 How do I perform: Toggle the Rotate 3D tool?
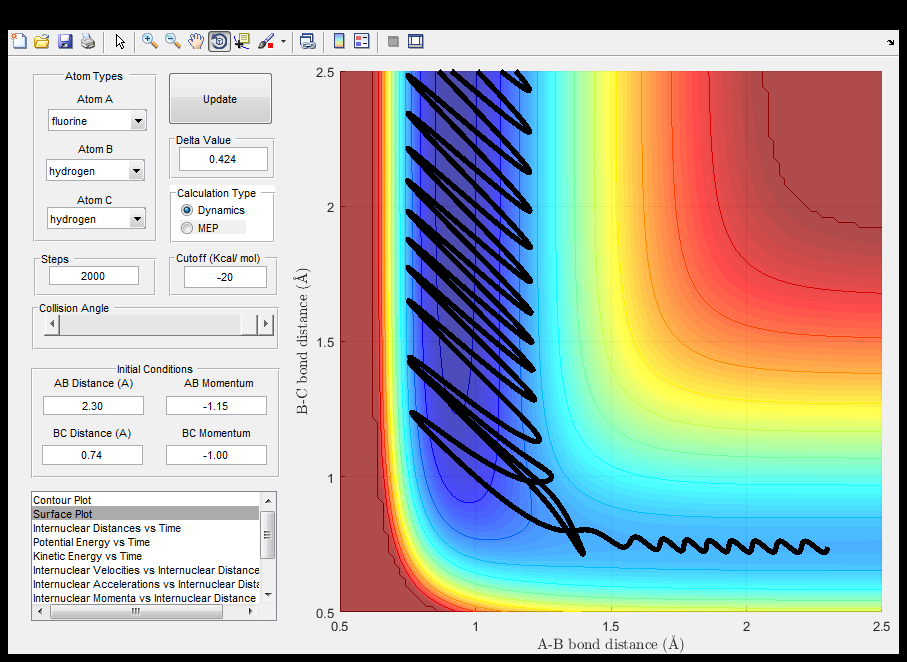pos(219,41)
